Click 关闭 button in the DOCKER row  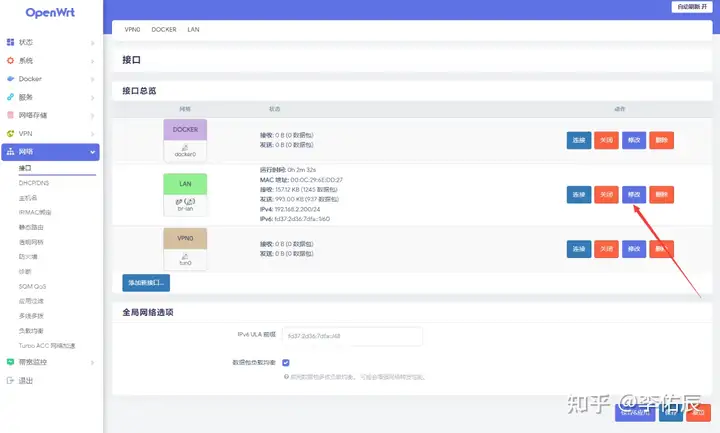606,140
